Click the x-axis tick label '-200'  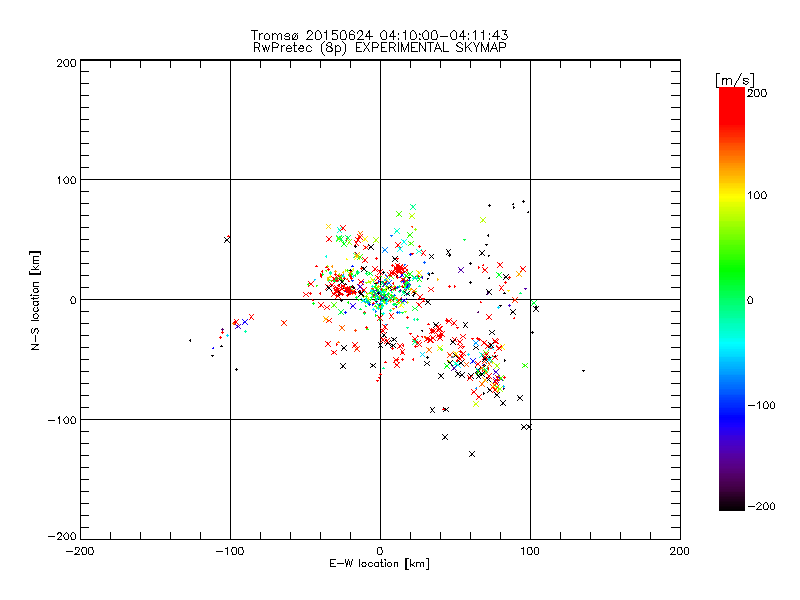[80, 551]
